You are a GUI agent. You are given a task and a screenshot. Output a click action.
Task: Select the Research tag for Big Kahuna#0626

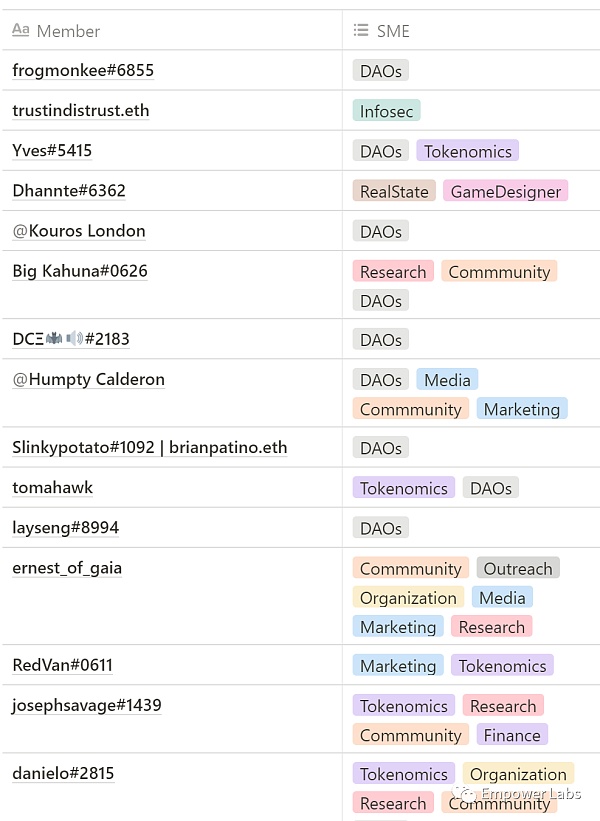point(393,271)
